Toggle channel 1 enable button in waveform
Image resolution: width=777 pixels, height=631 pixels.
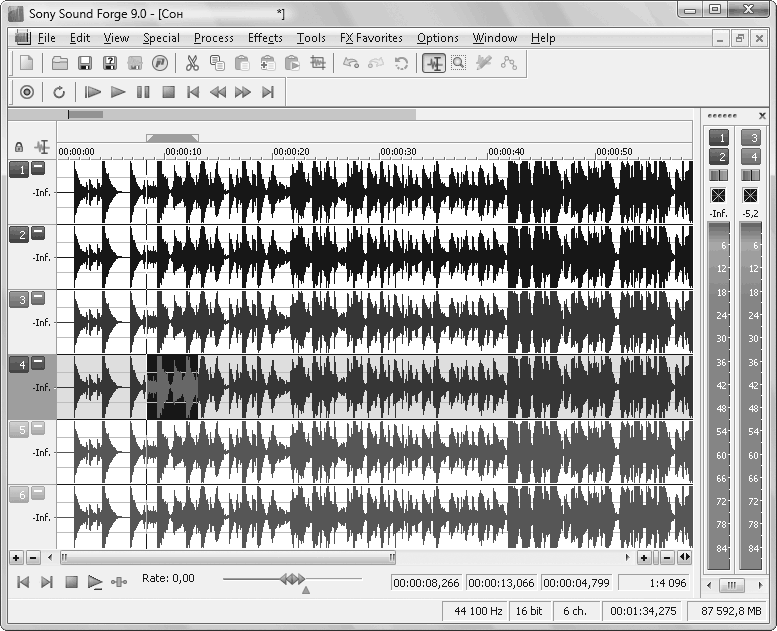(18, 169)
